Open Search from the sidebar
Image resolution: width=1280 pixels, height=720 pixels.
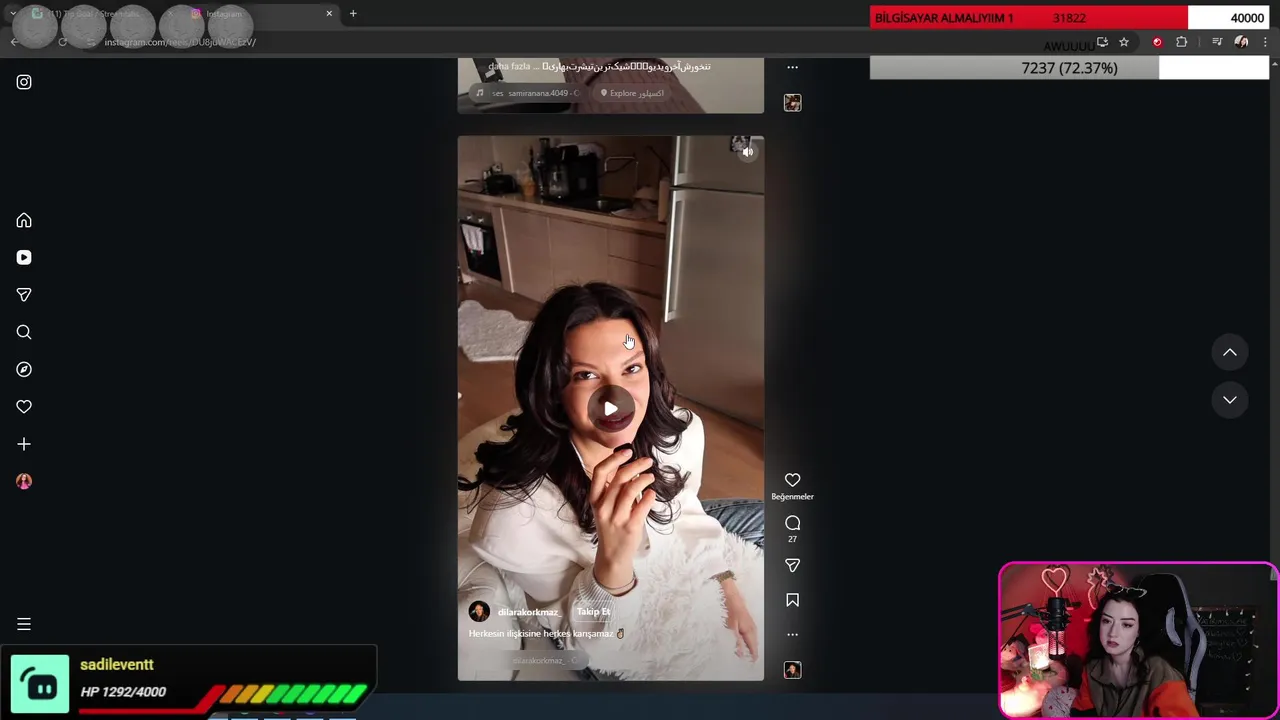[24, 332]
